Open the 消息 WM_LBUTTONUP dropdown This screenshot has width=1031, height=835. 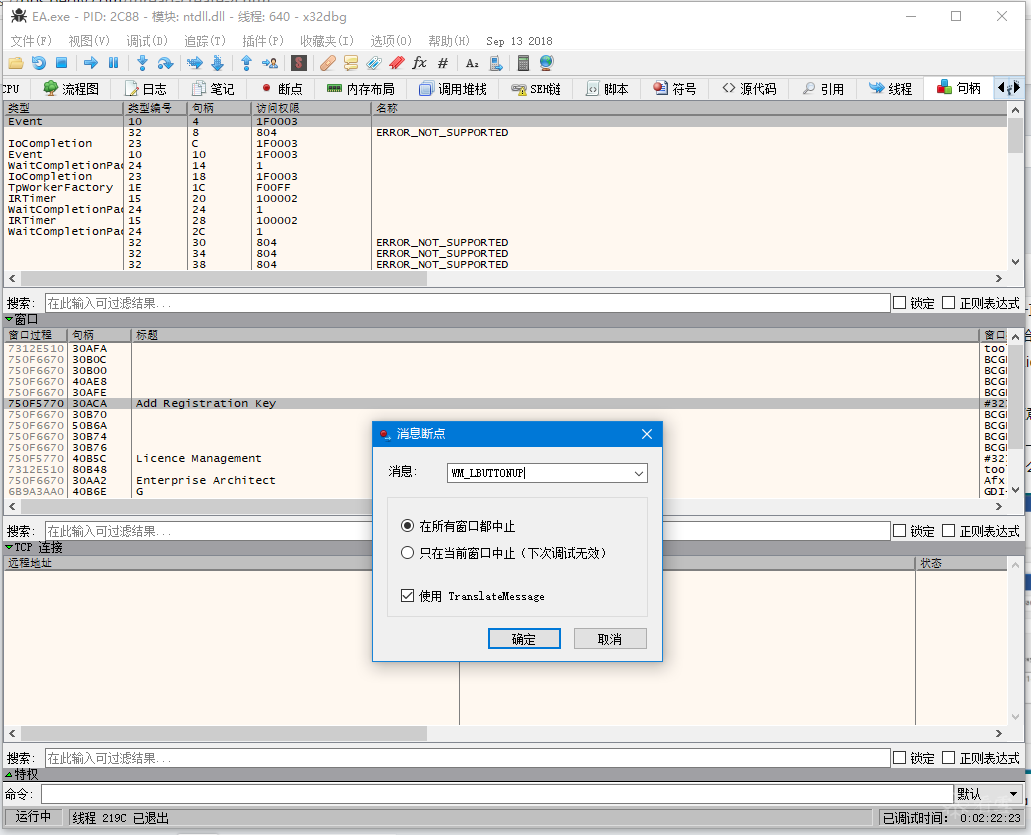638,473
